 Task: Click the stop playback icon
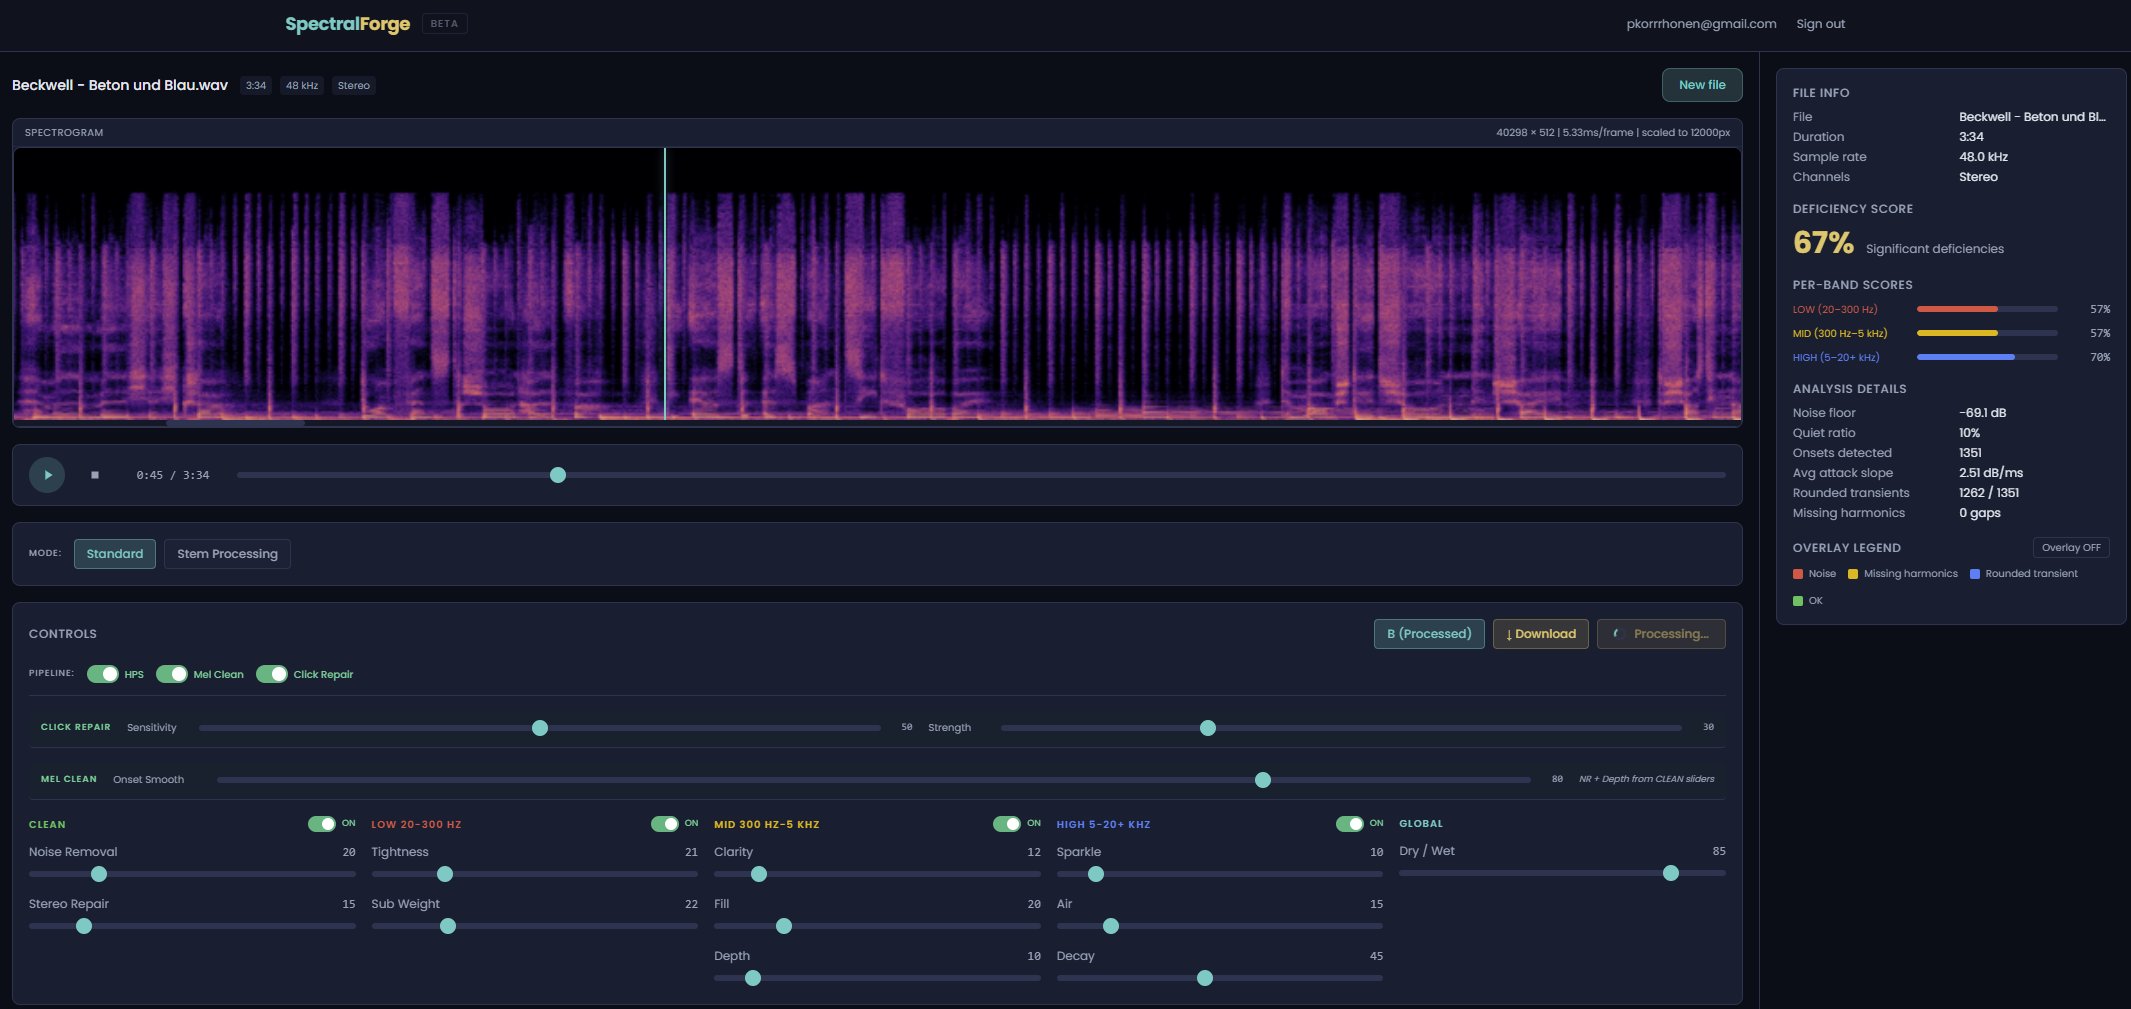(96, 475)
